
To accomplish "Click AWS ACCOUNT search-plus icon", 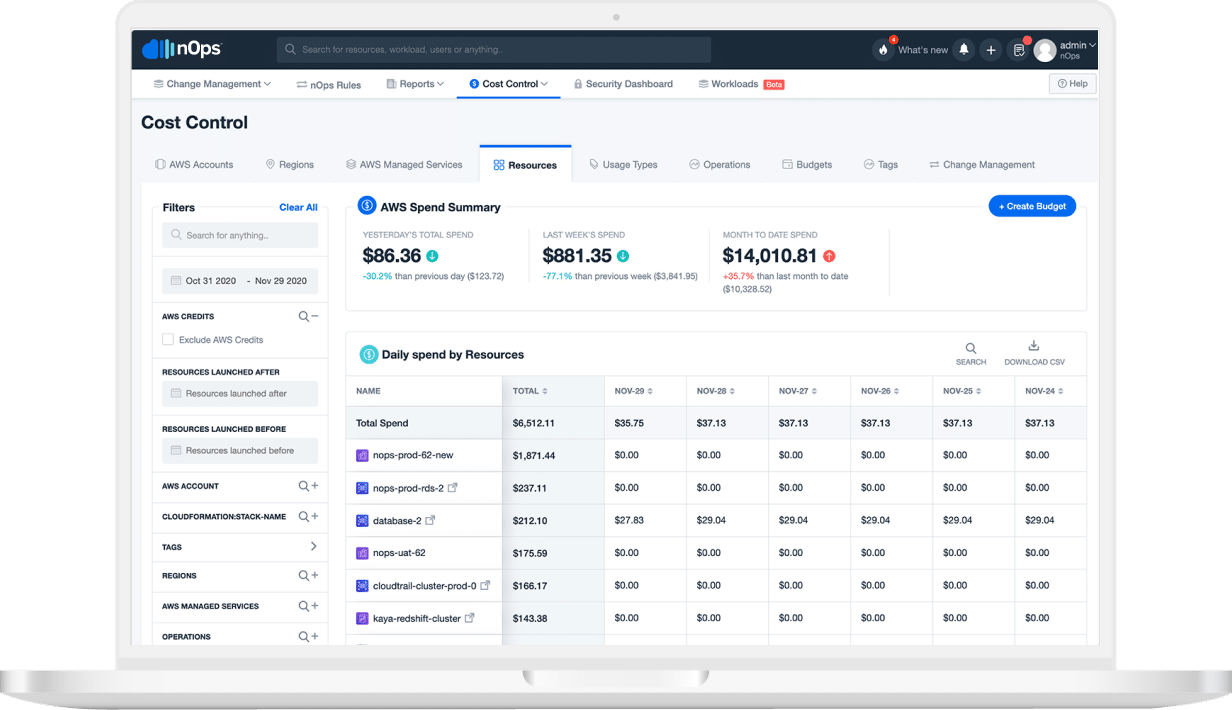I will (308, 486).
